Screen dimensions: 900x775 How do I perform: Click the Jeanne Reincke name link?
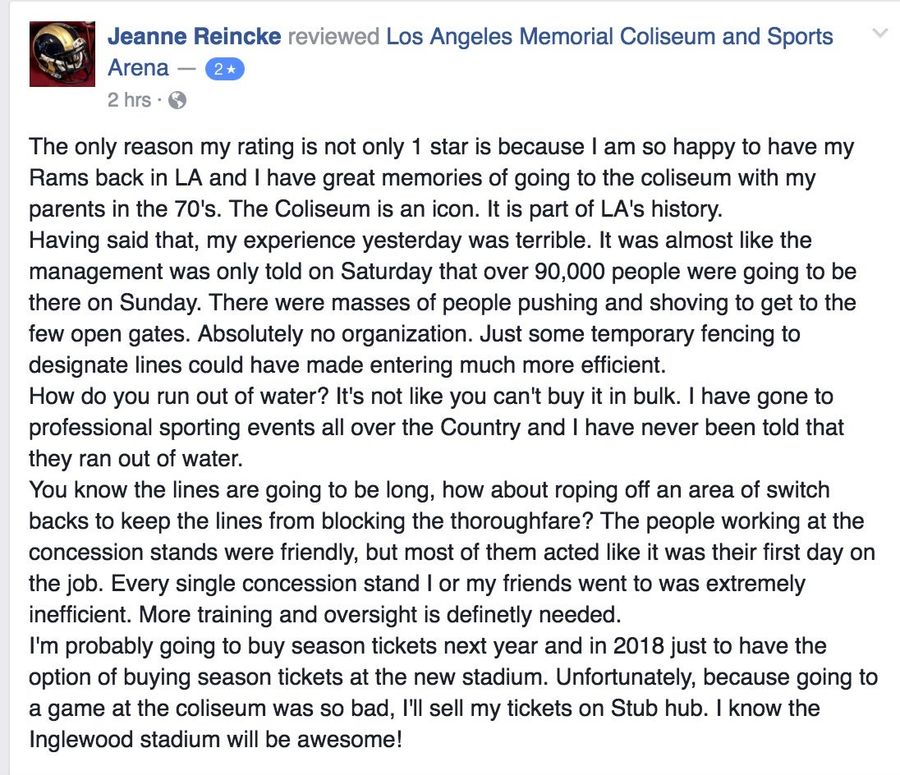[x=194, y=36]
